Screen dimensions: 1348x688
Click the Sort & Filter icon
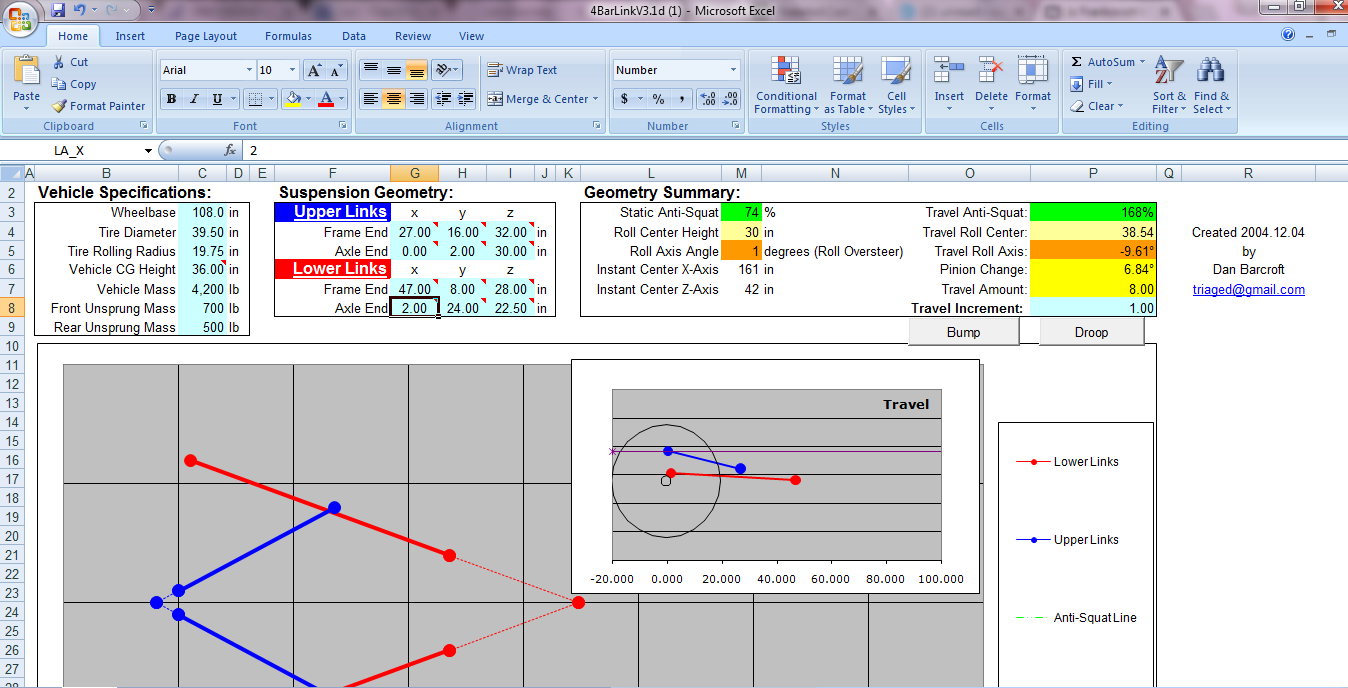click(1168, 86)
